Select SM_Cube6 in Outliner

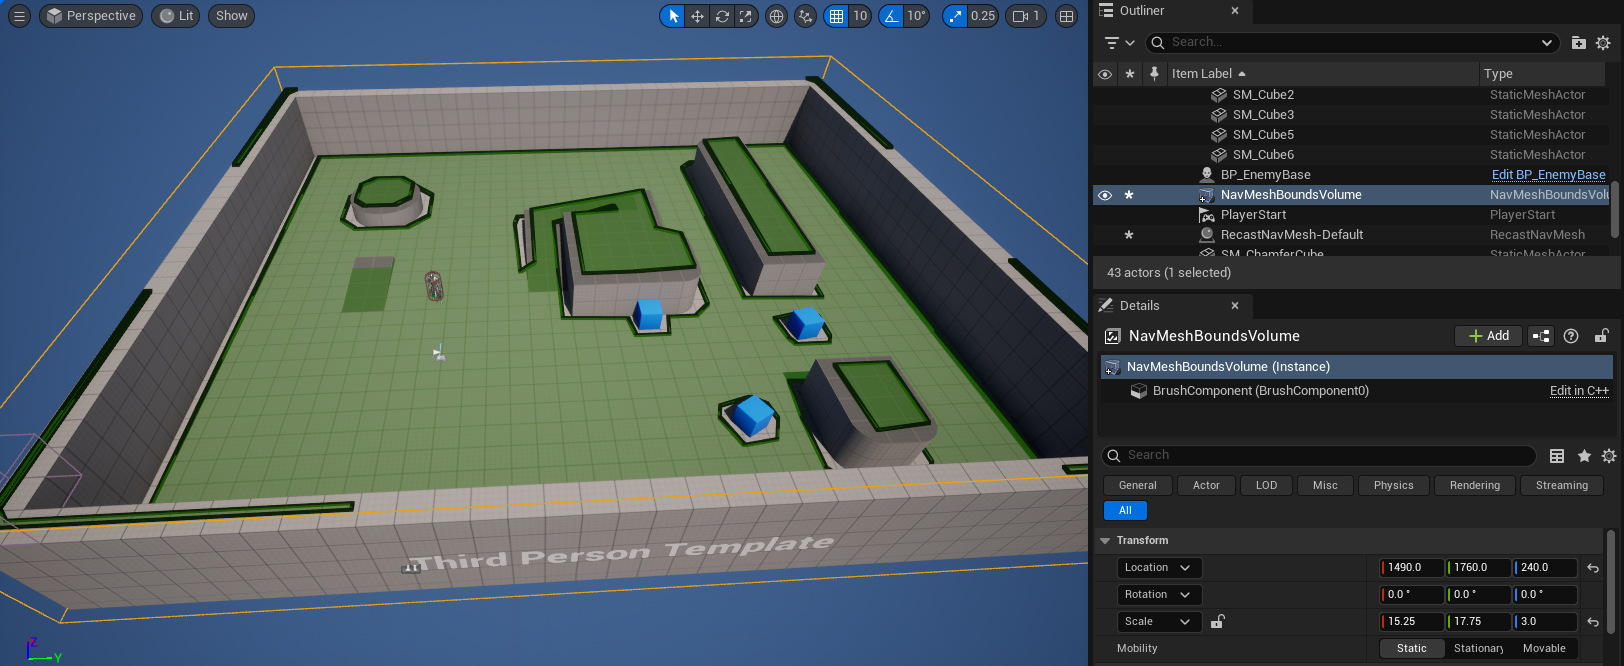click(x=1263, y=155)
